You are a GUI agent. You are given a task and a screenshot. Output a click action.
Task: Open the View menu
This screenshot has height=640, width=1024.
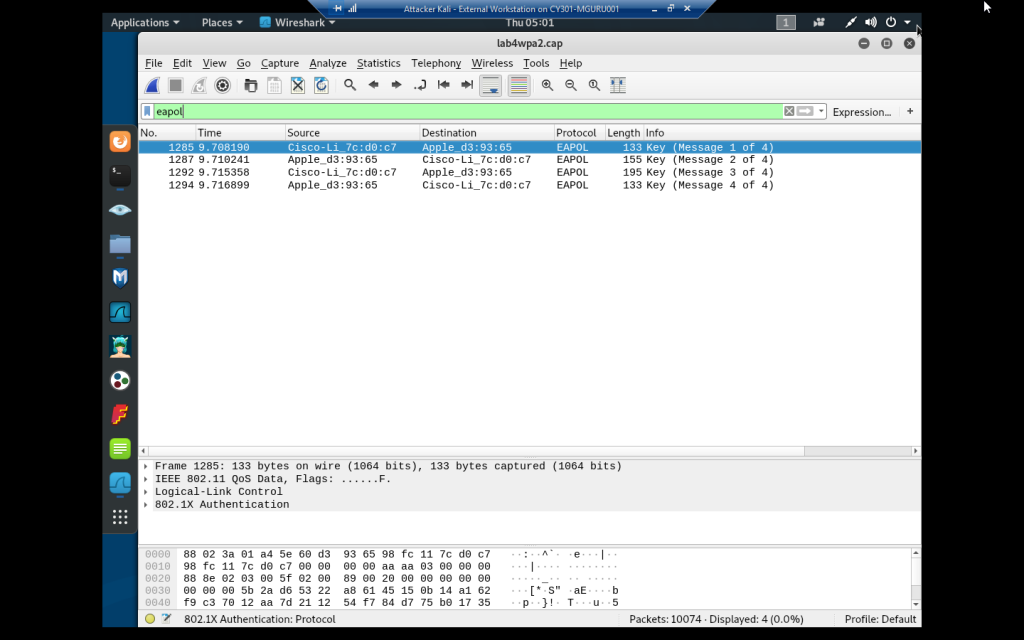(x=214, y=63)
